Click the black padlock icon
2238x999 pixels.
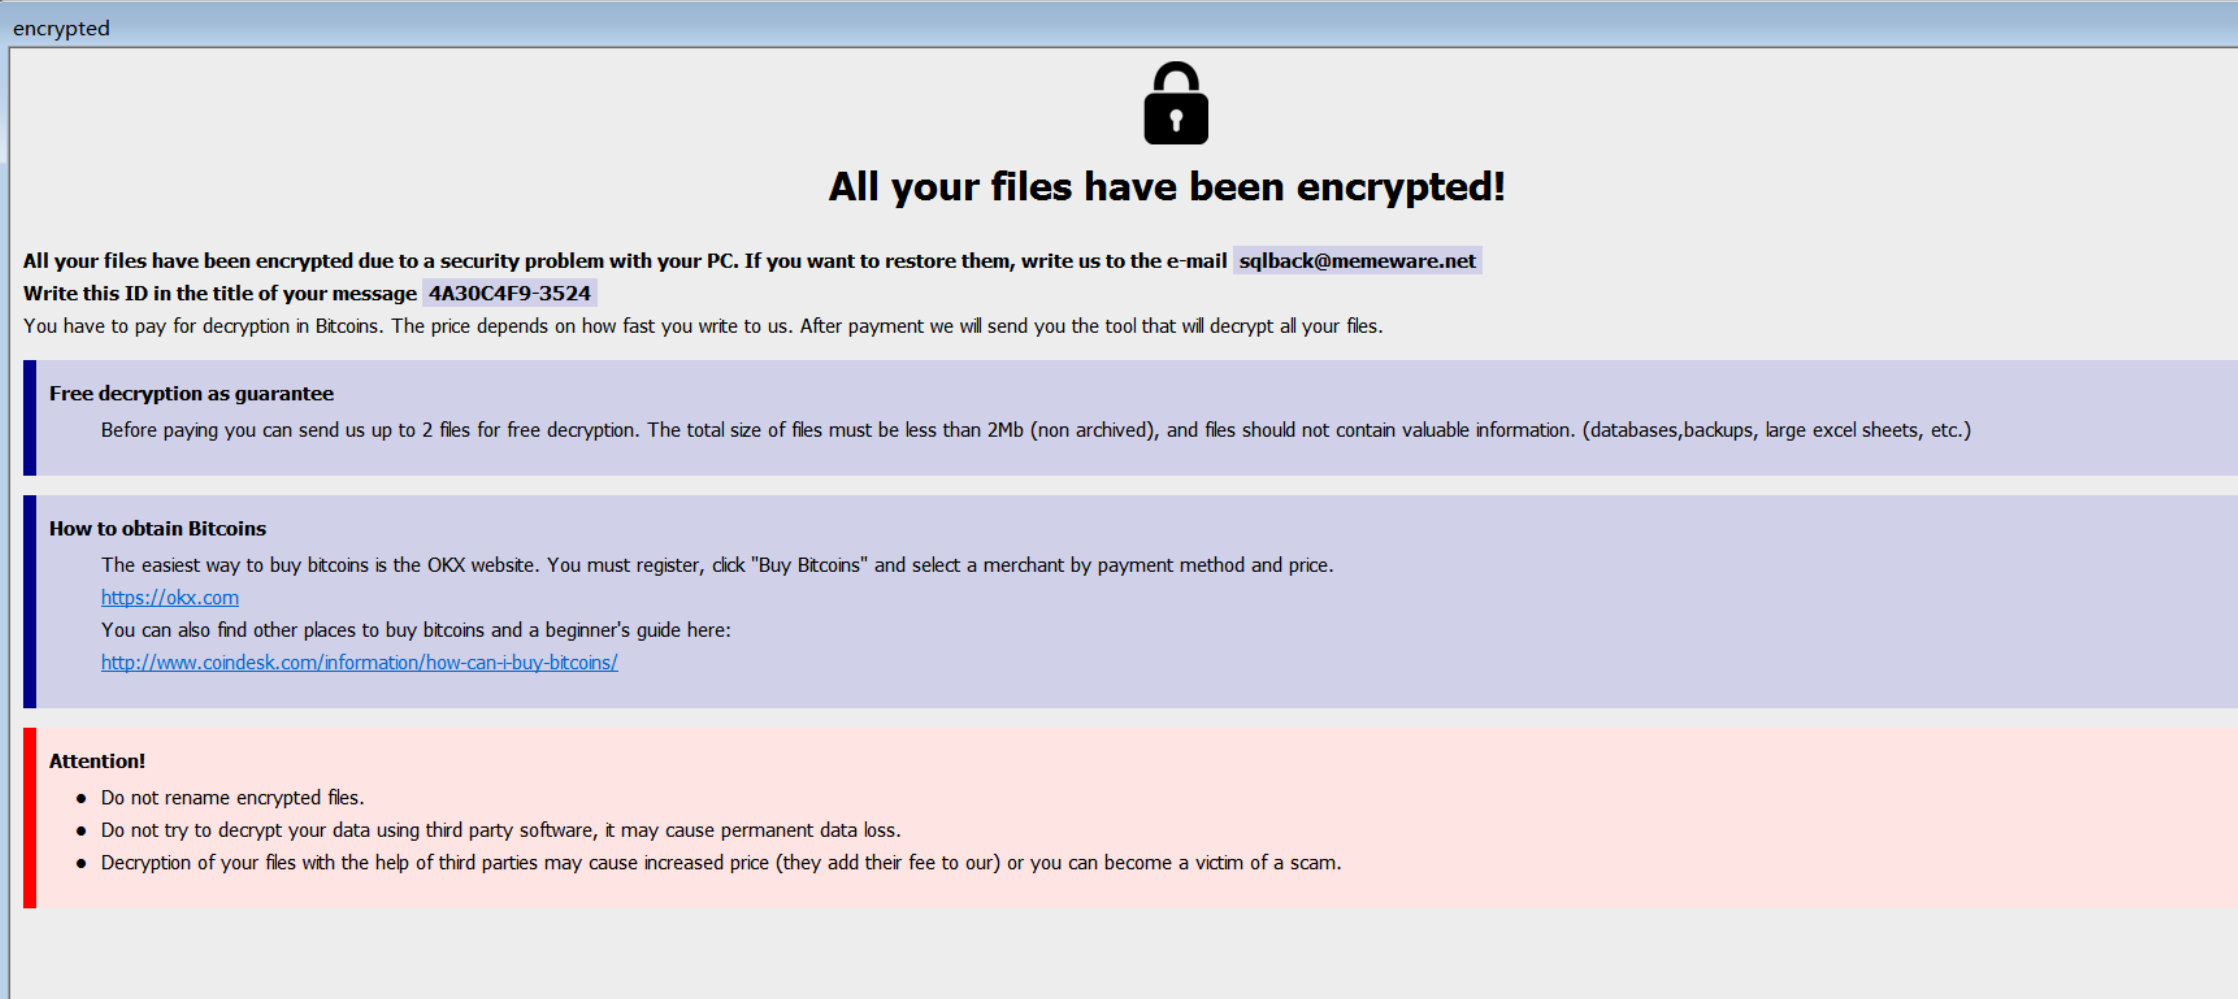click(x=1175, y=104)
